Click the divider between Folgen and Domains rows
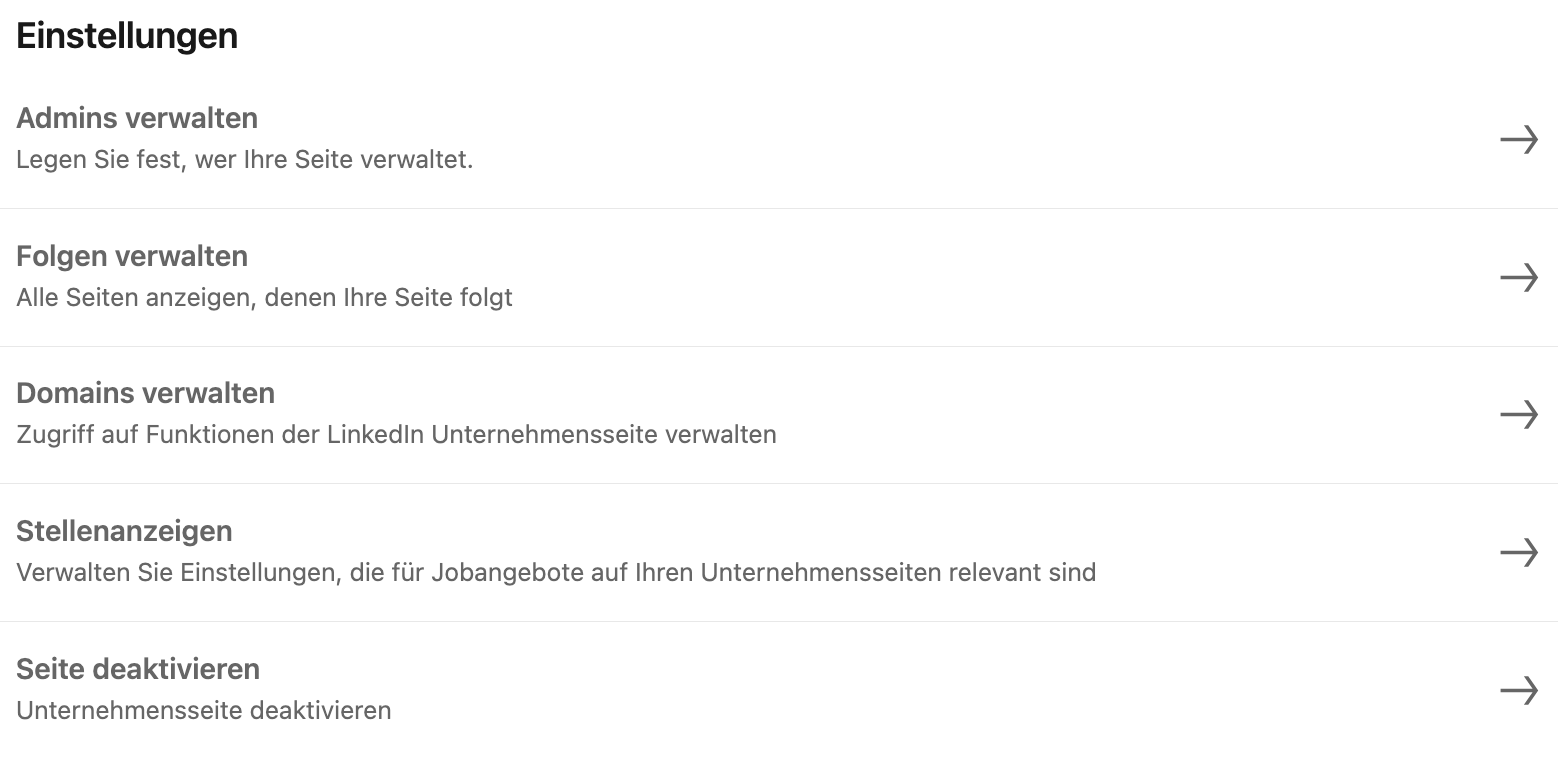Screen dimensions: 1558x758 (x=779, y=346)
